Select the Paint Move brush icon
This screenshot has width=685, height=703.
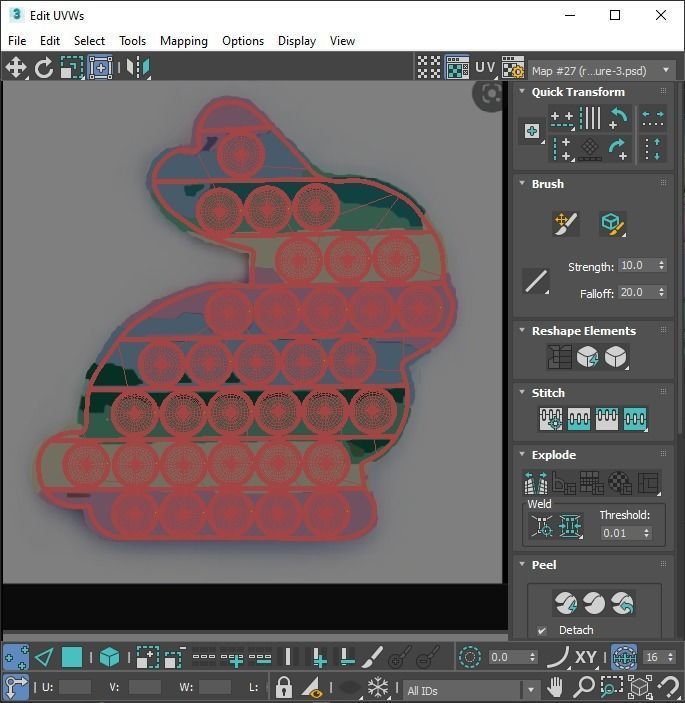click(x=566, y=223)
